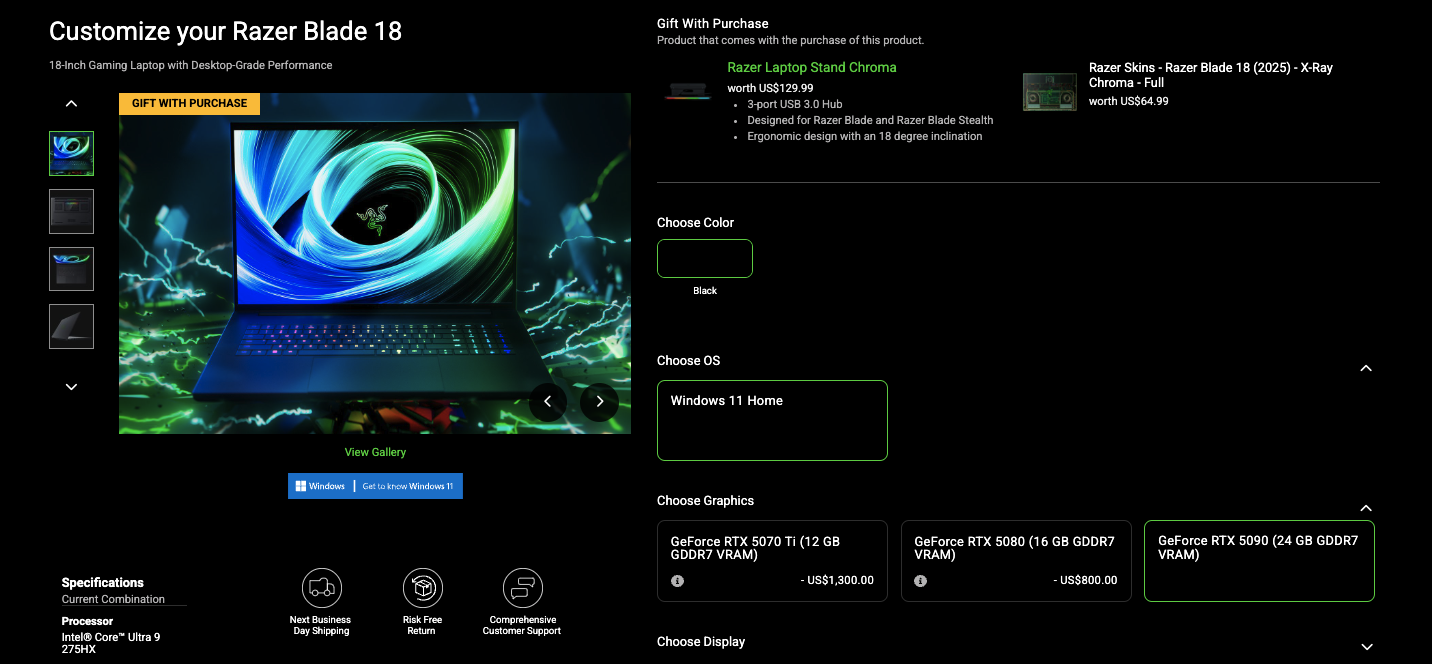
Task: Go to previous gallery image arrow
Action: (x=548, y=402)
